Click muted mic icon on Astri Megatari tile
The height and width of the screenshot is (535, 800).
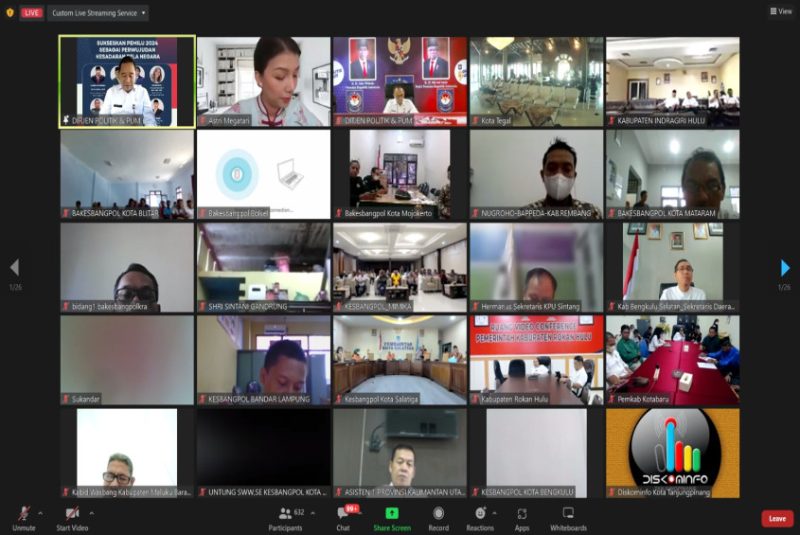(203, 121)
